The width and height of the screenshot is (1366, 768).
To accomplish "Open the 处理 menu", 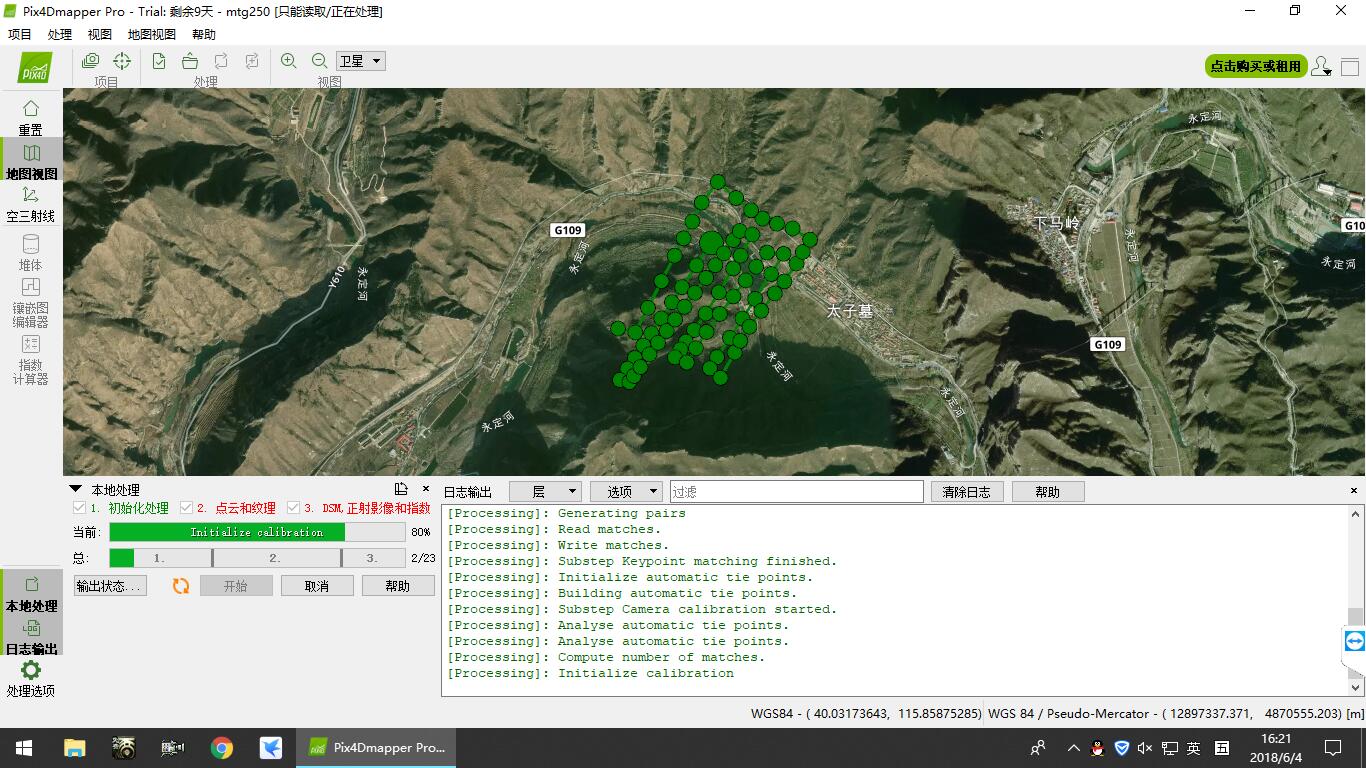I will [x=60, y=34].
